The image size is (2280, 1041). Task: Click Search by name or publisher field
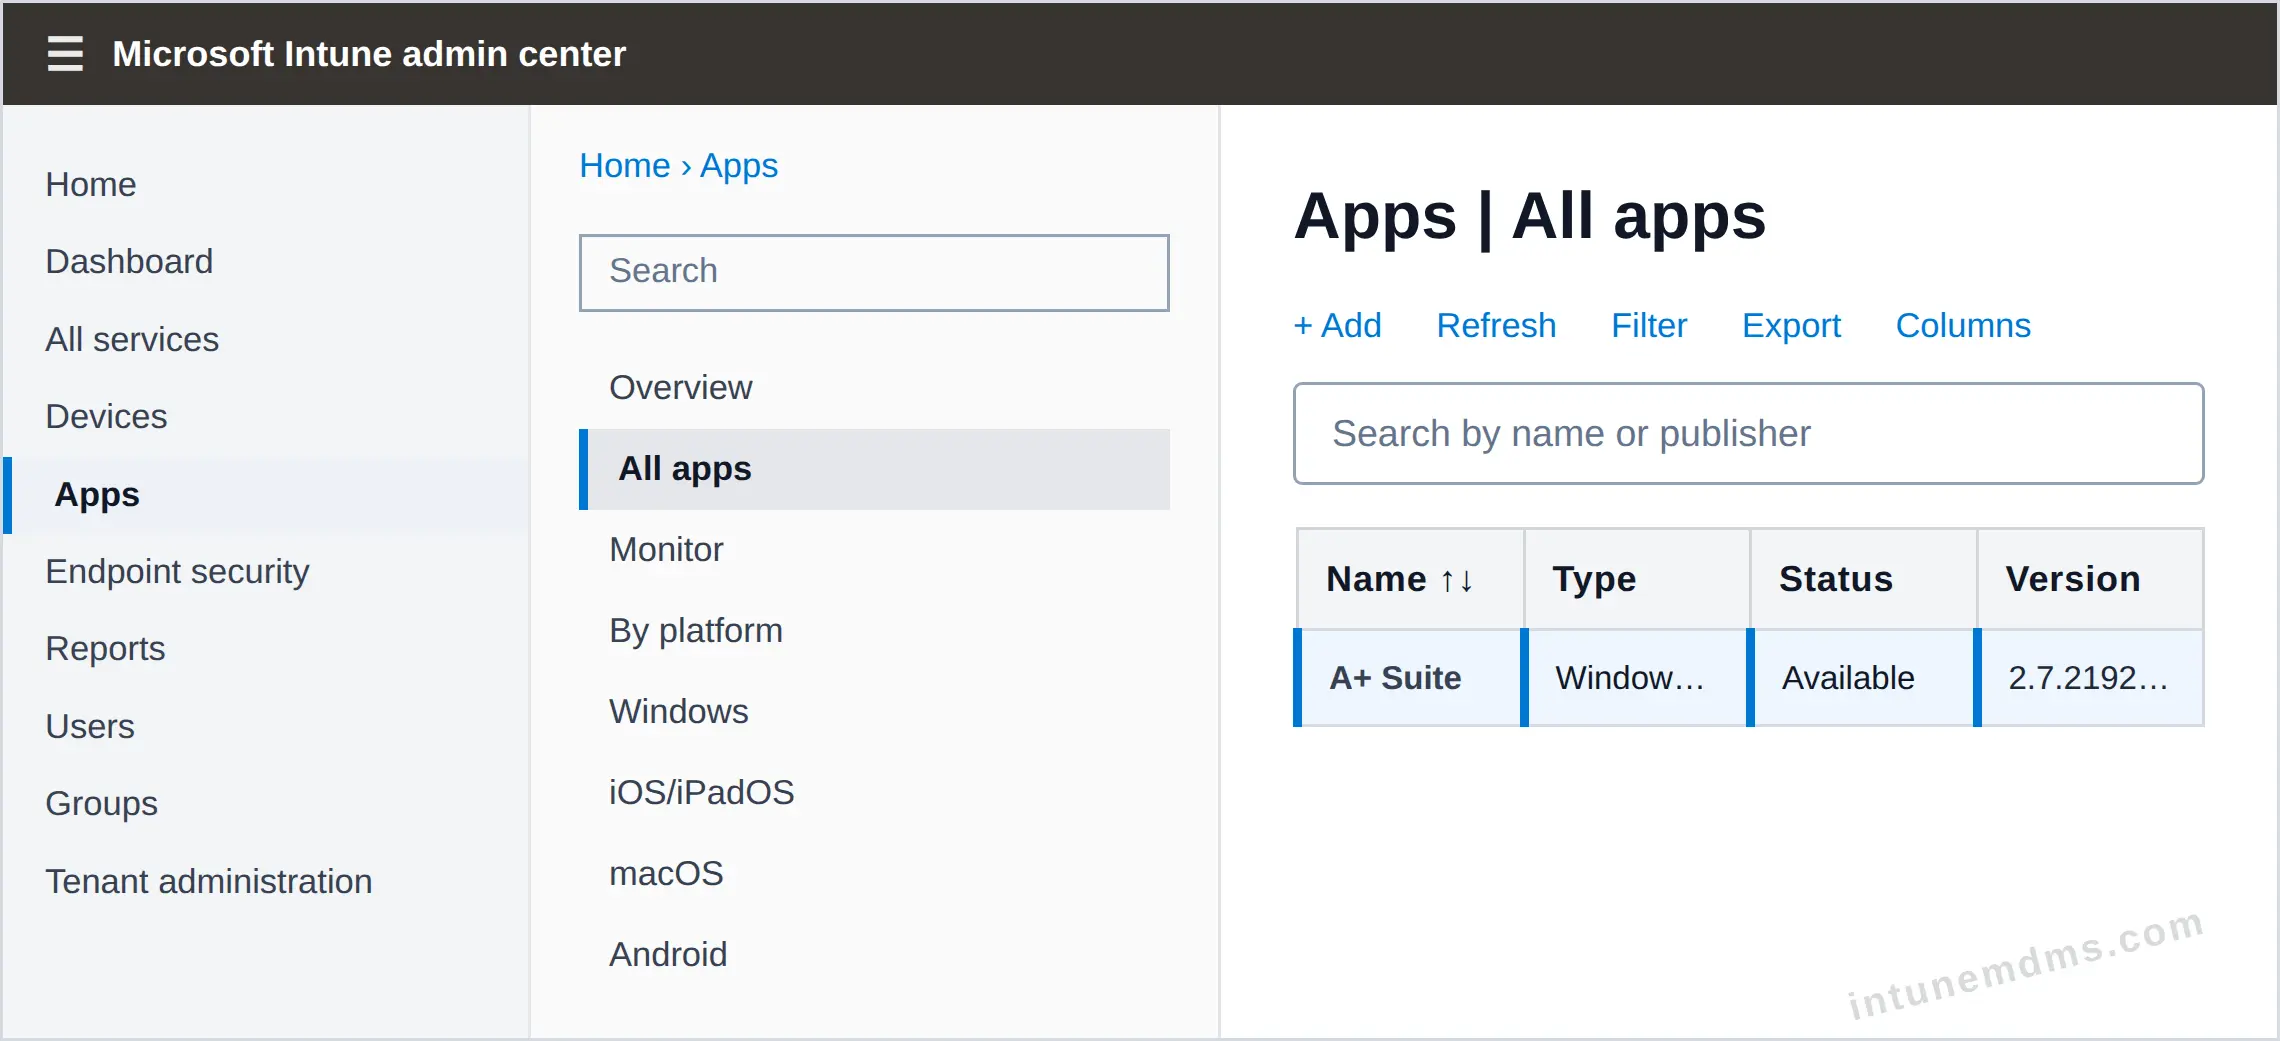1748,434
